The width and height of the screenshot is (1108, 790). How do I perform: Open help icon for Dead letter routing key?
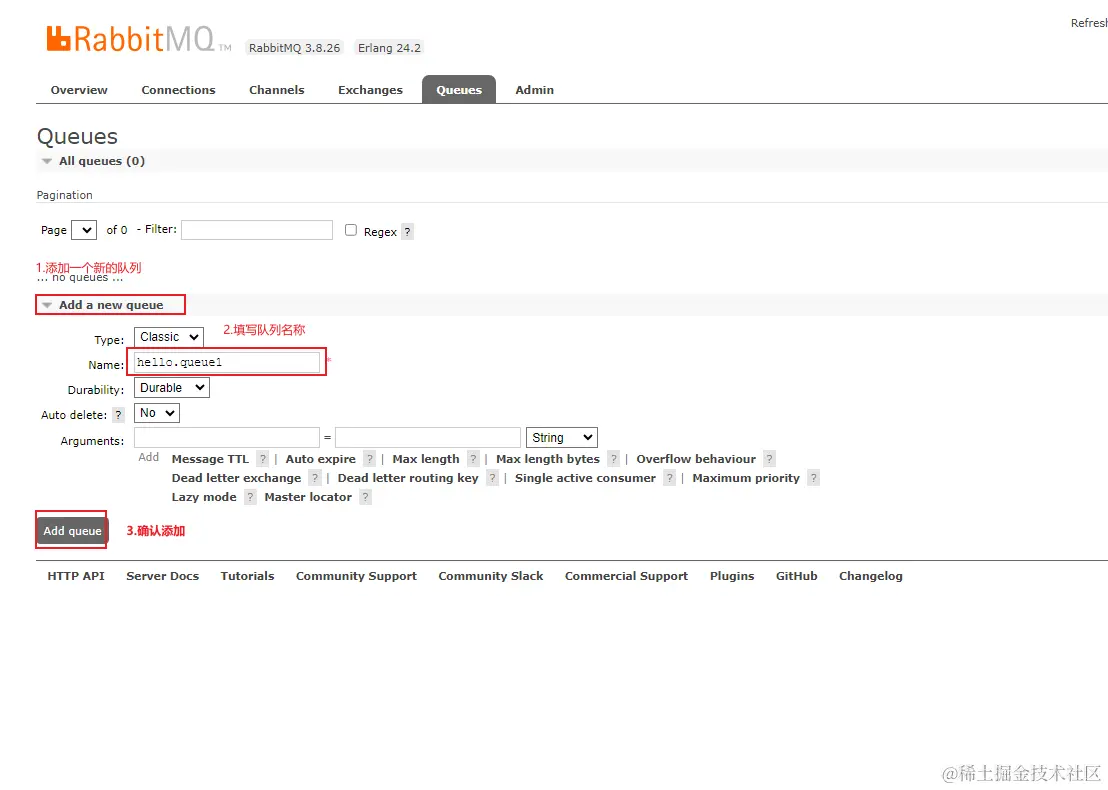point(493,478)
